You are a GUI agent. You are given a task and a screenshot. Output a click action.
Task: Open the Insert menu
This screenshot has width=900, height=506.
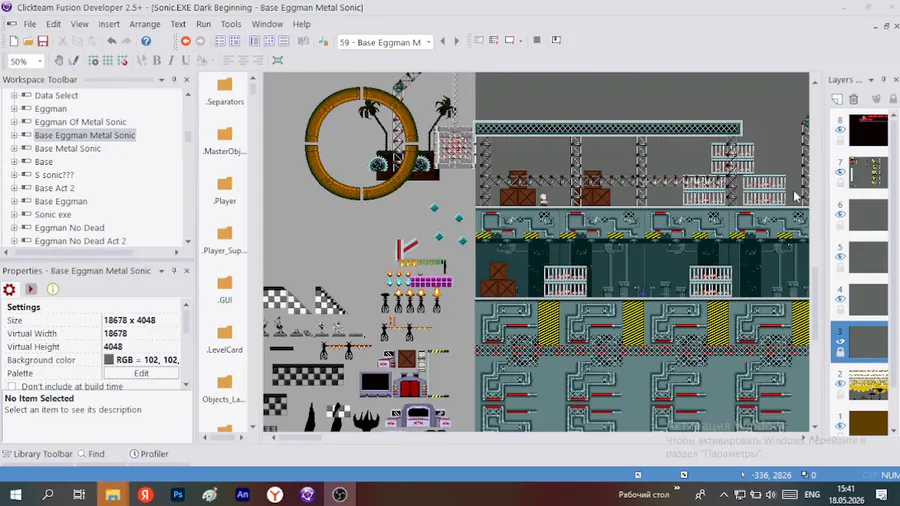(x=108, y=24)
